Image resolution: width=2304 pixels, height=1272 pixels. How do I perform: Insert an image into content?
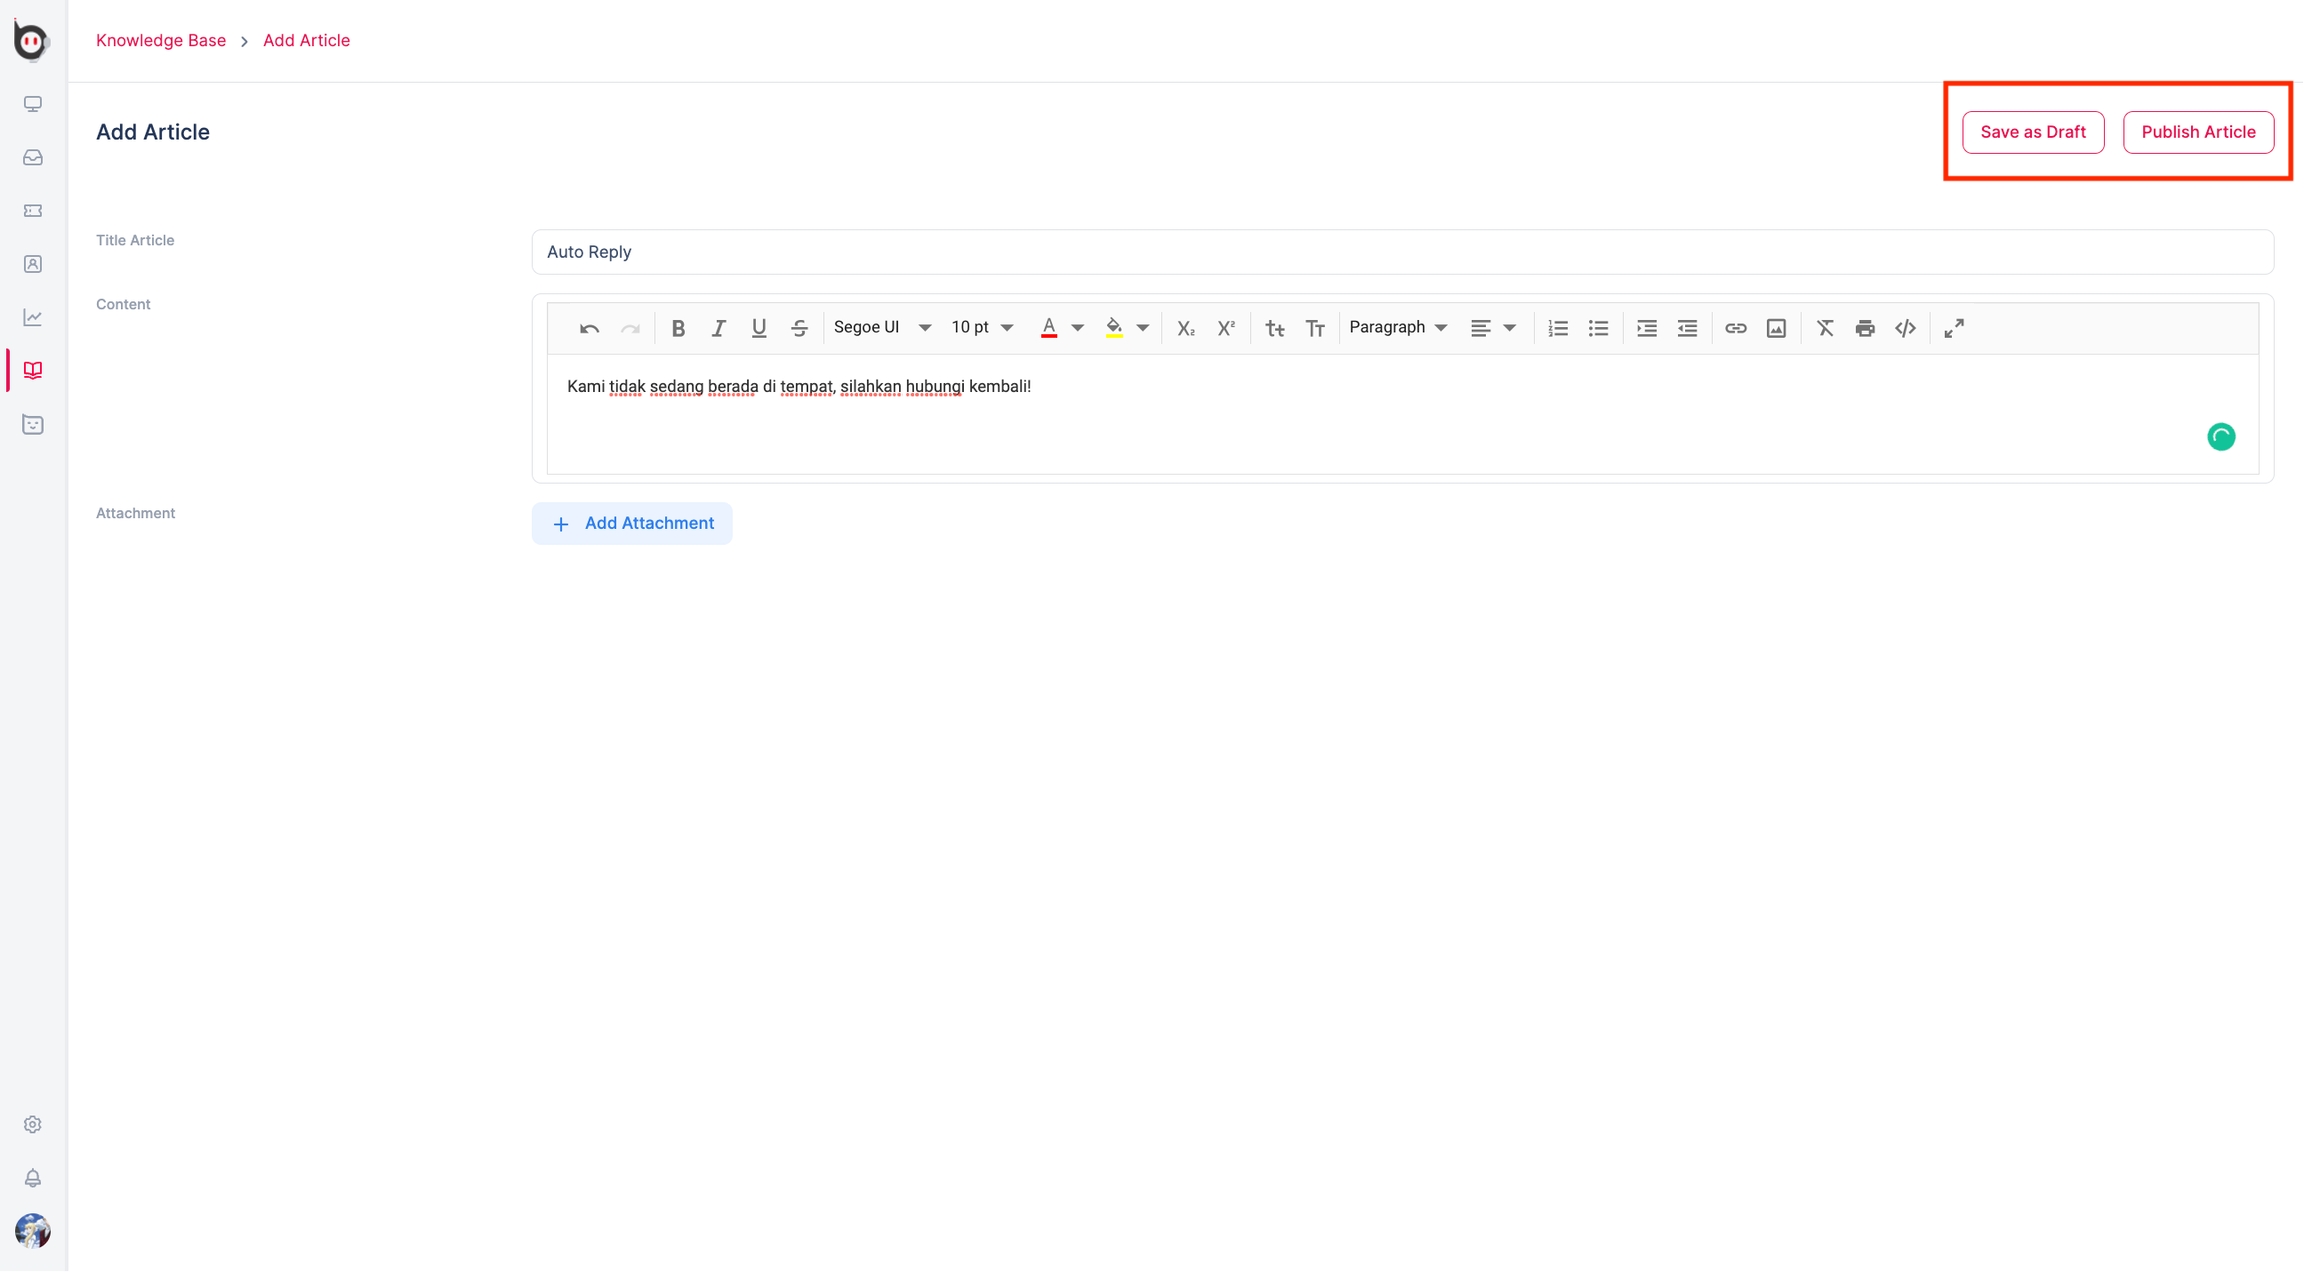(1776, 328)
